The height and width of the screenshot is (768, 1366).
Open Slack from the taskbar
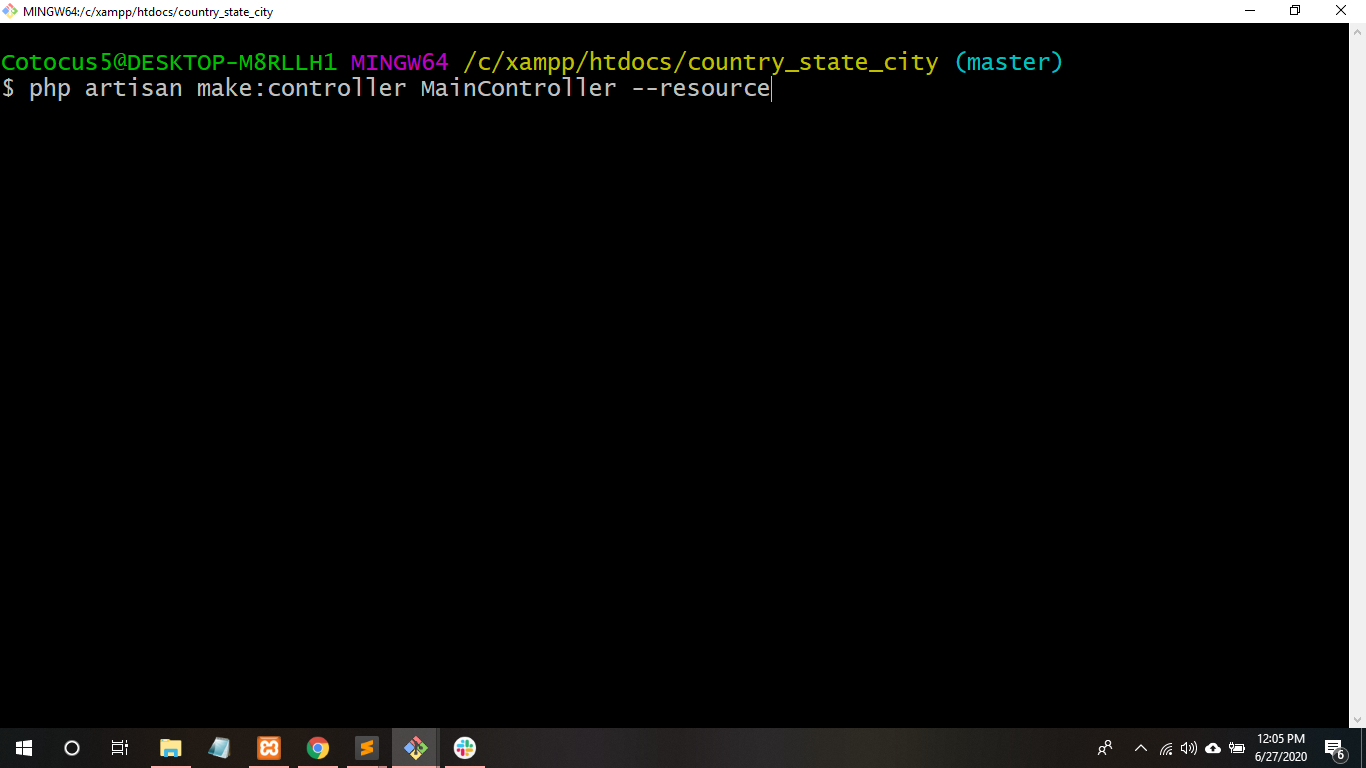(465, 748)
